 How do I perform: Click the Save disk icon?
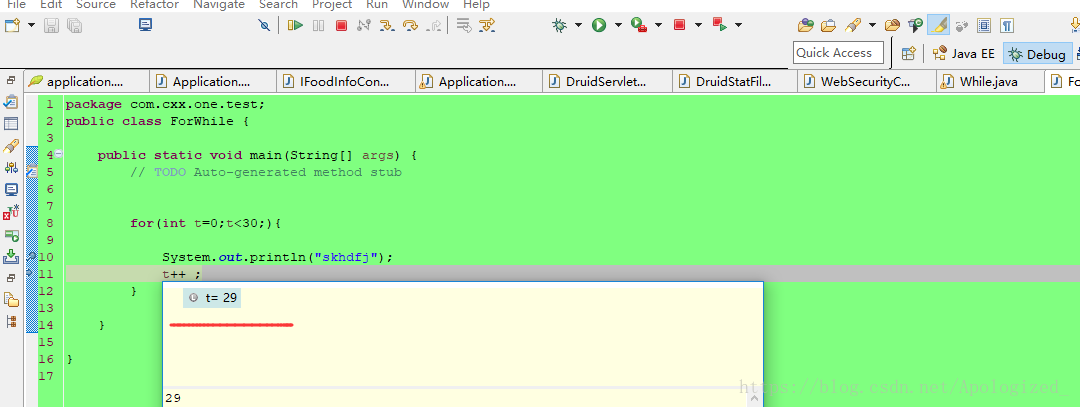52,25
